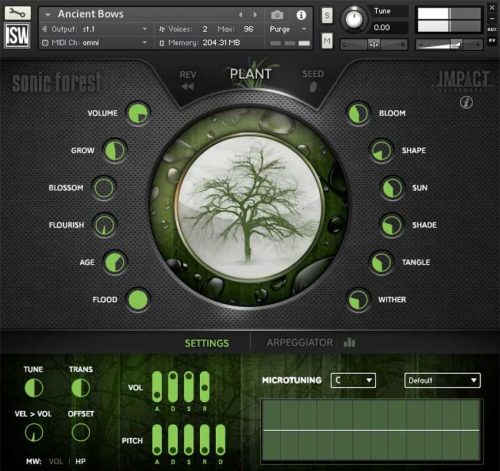Set mod wheel to VOL
The width and height of the screenshot is (500, 471).
56,461
